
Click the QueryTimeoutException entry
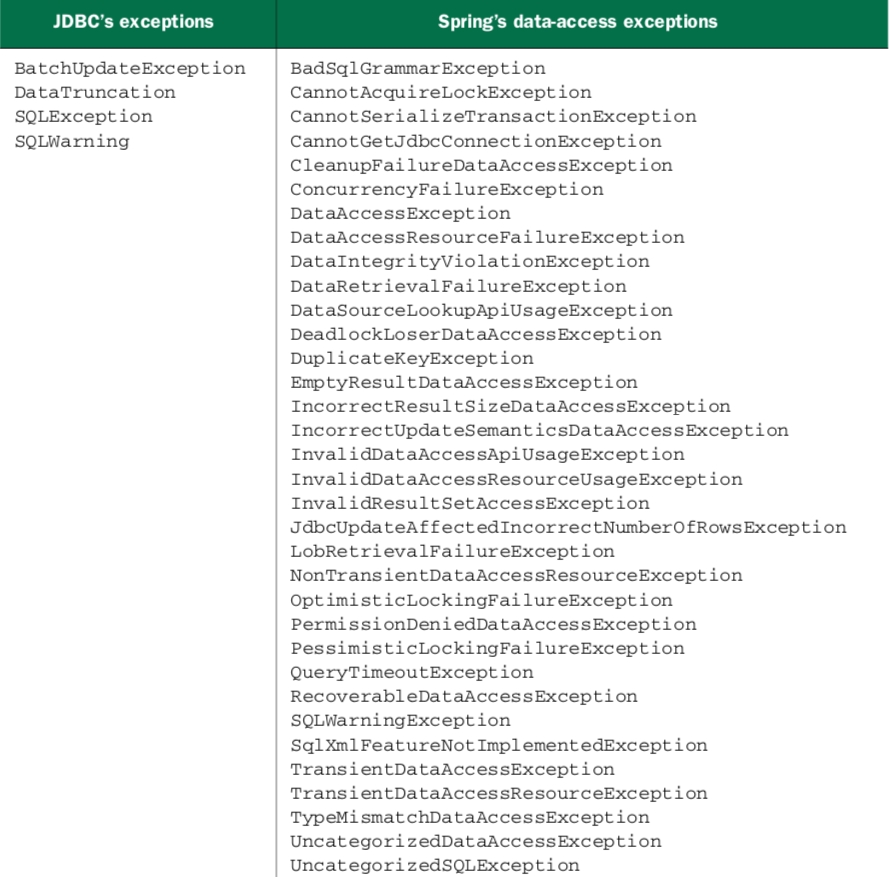pyautogui.click(x=412, y=672)
